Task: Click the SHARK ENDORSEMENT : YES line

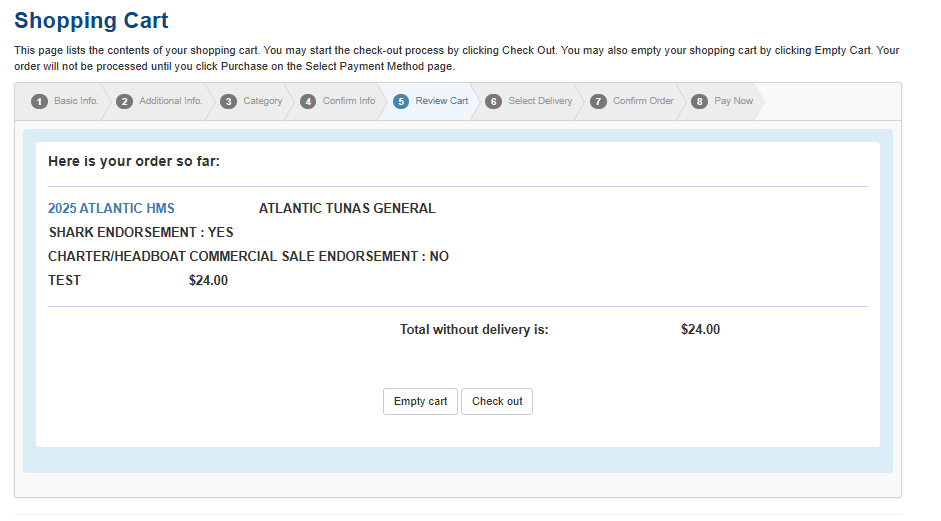Action: [141, 233]
